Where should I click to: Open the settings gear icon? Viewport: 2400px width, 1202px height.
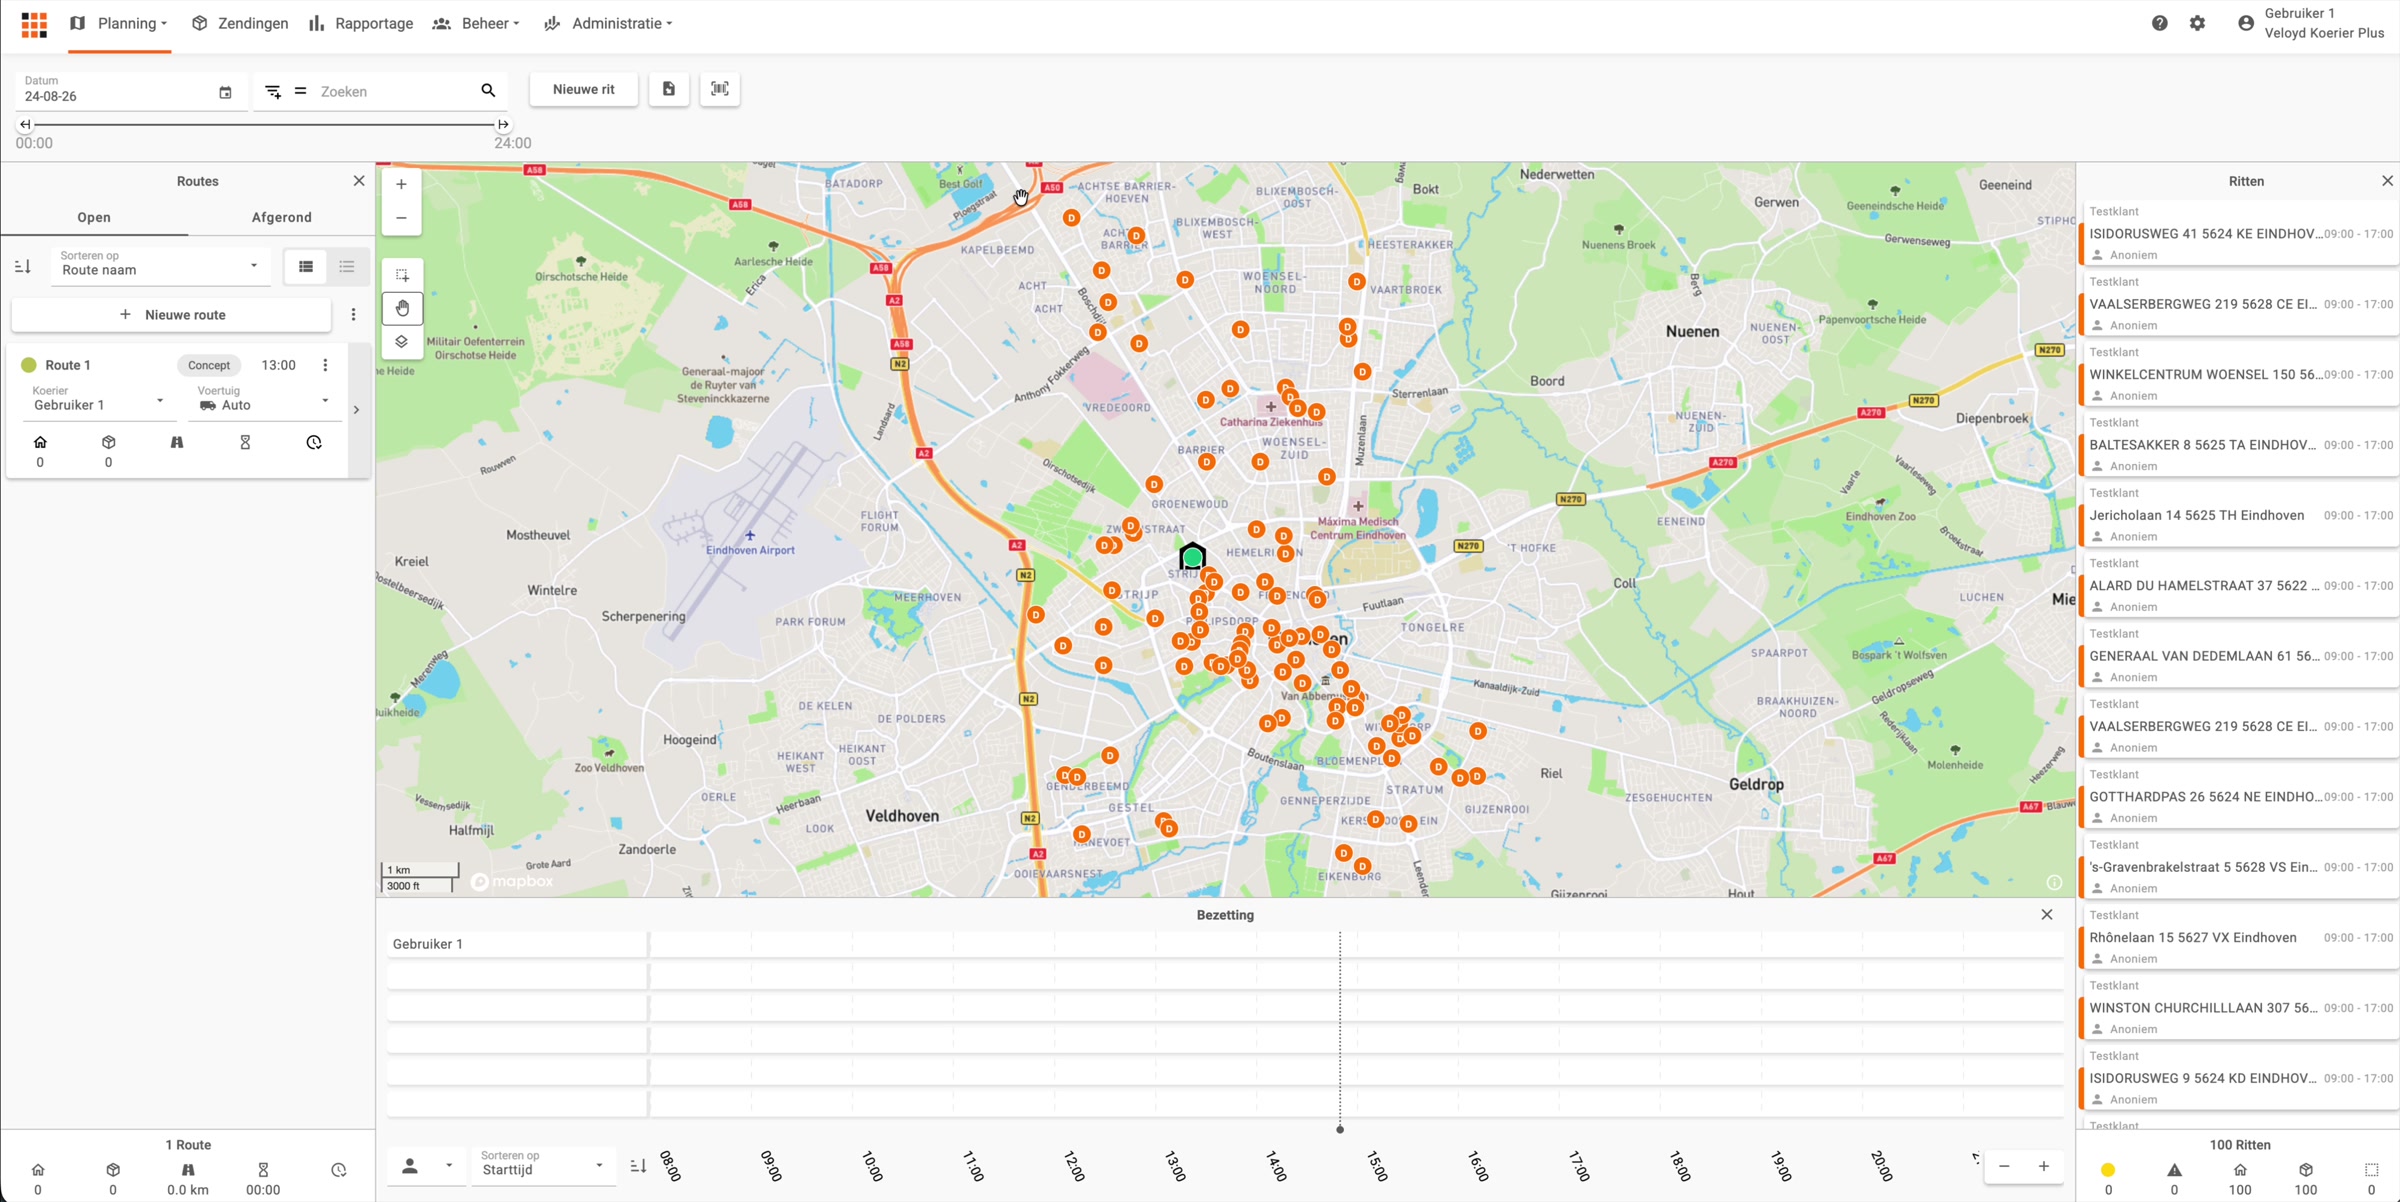pos(2197,23)
